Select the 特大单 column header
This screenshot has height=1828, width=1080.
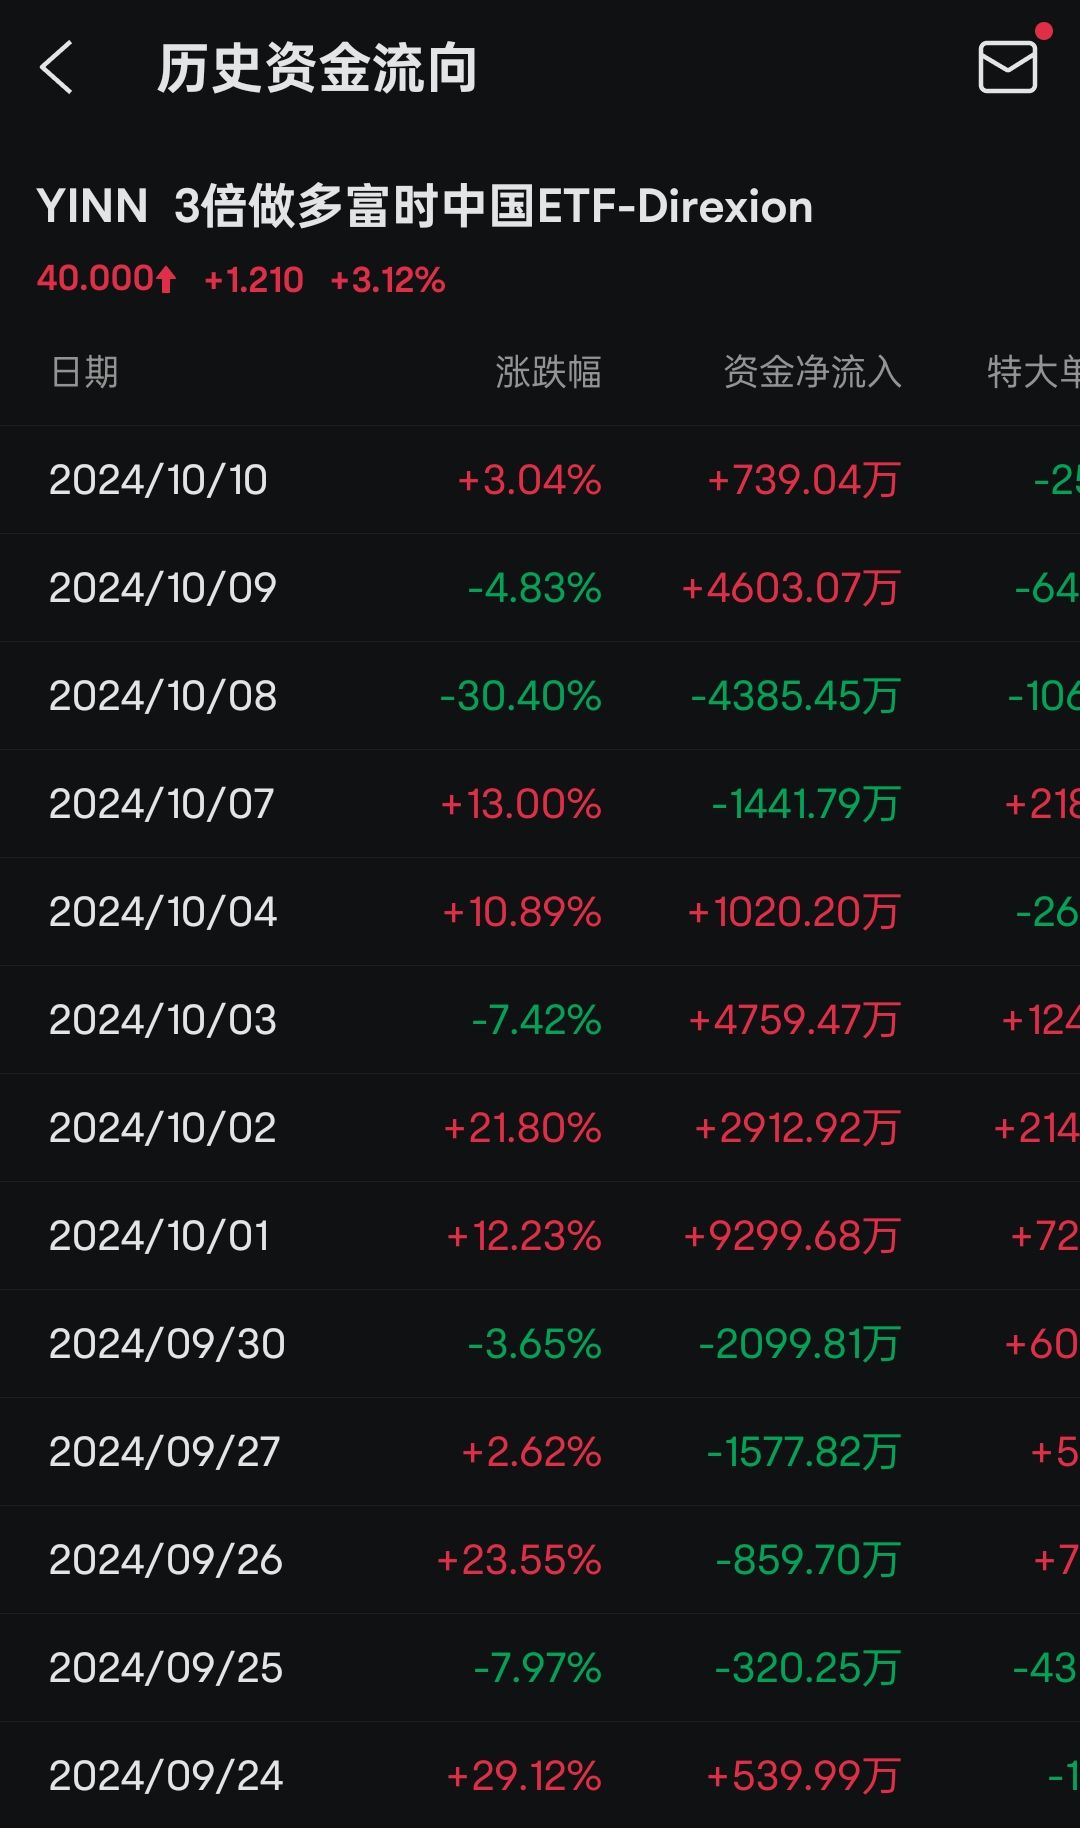(1033, 372)
